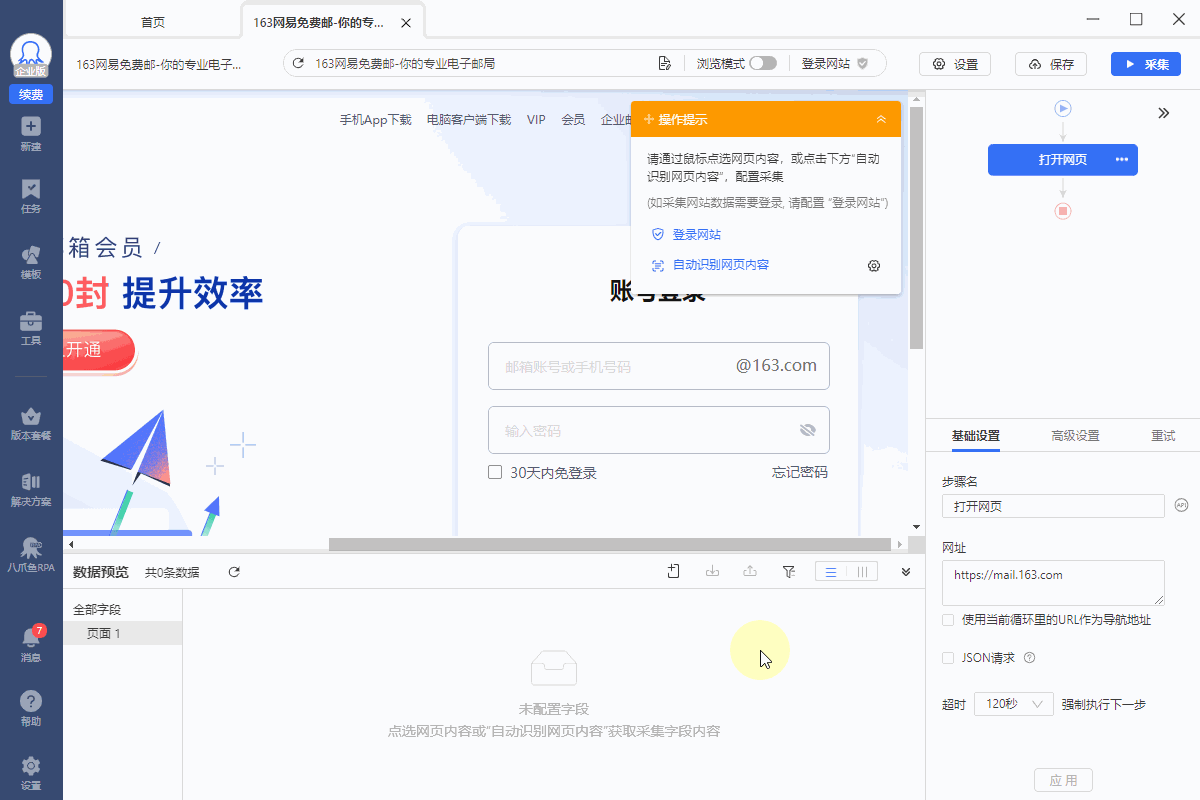Click the edit-page icon in address bar
This screenshot has width=1200, height=800.
(x=664, y=64)
